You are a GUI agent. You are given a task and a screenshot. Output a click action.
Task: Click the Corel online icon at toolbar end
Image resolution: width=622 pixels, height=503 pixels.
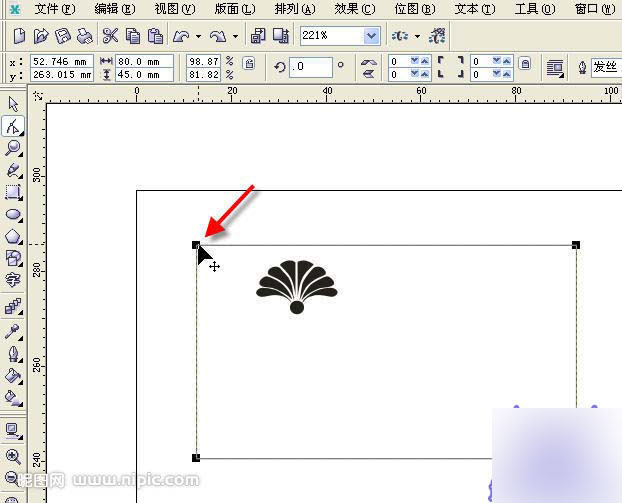437,36
